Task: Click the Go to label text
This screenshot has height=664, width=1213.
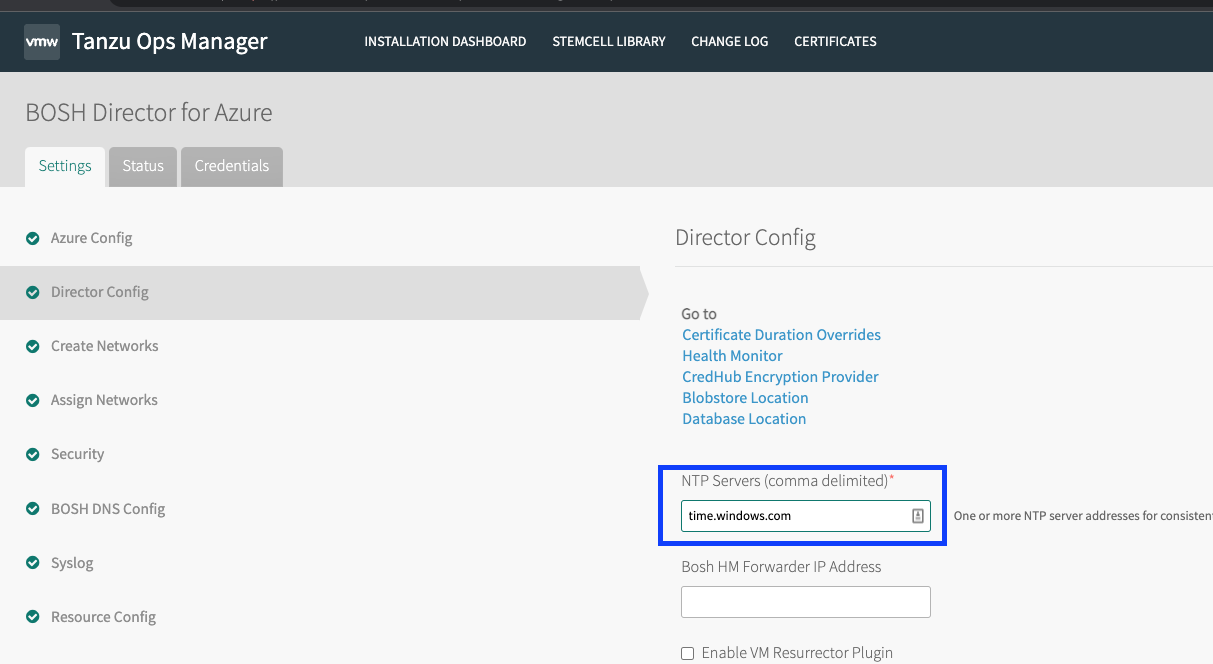Action: [x=699, y=314]
